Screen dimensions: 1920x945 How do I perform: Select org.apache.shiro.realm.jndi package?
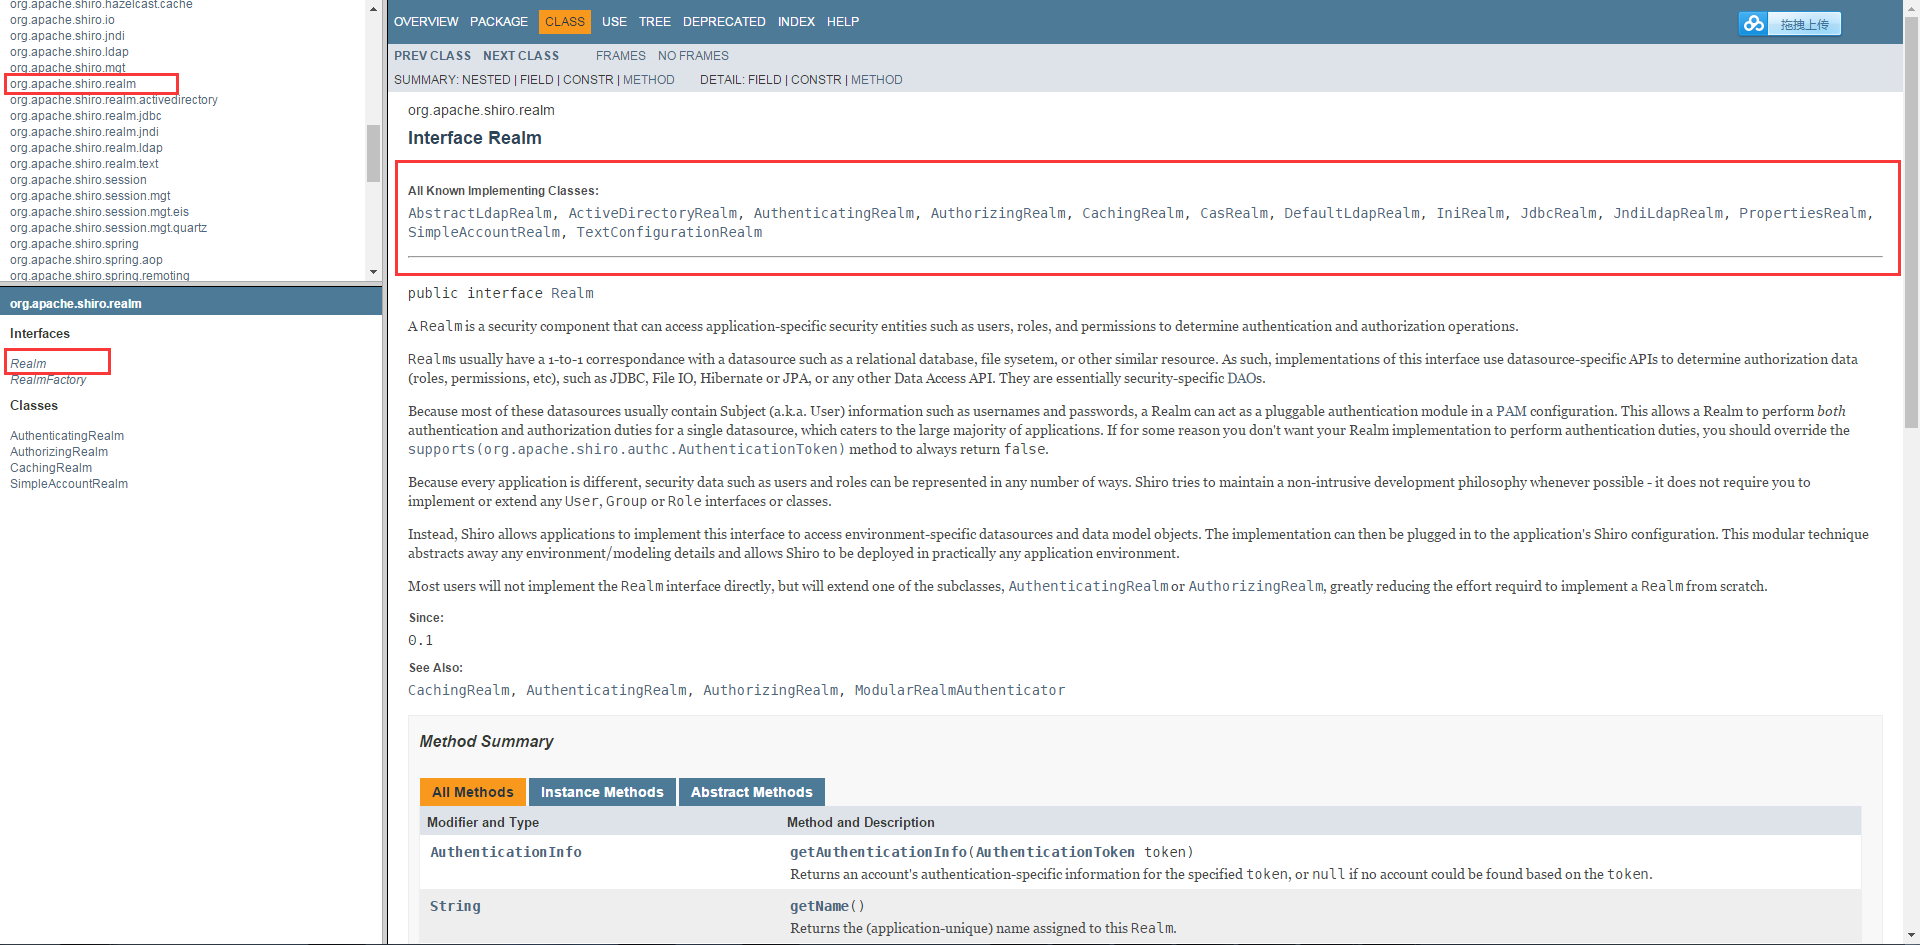[84, 132]
